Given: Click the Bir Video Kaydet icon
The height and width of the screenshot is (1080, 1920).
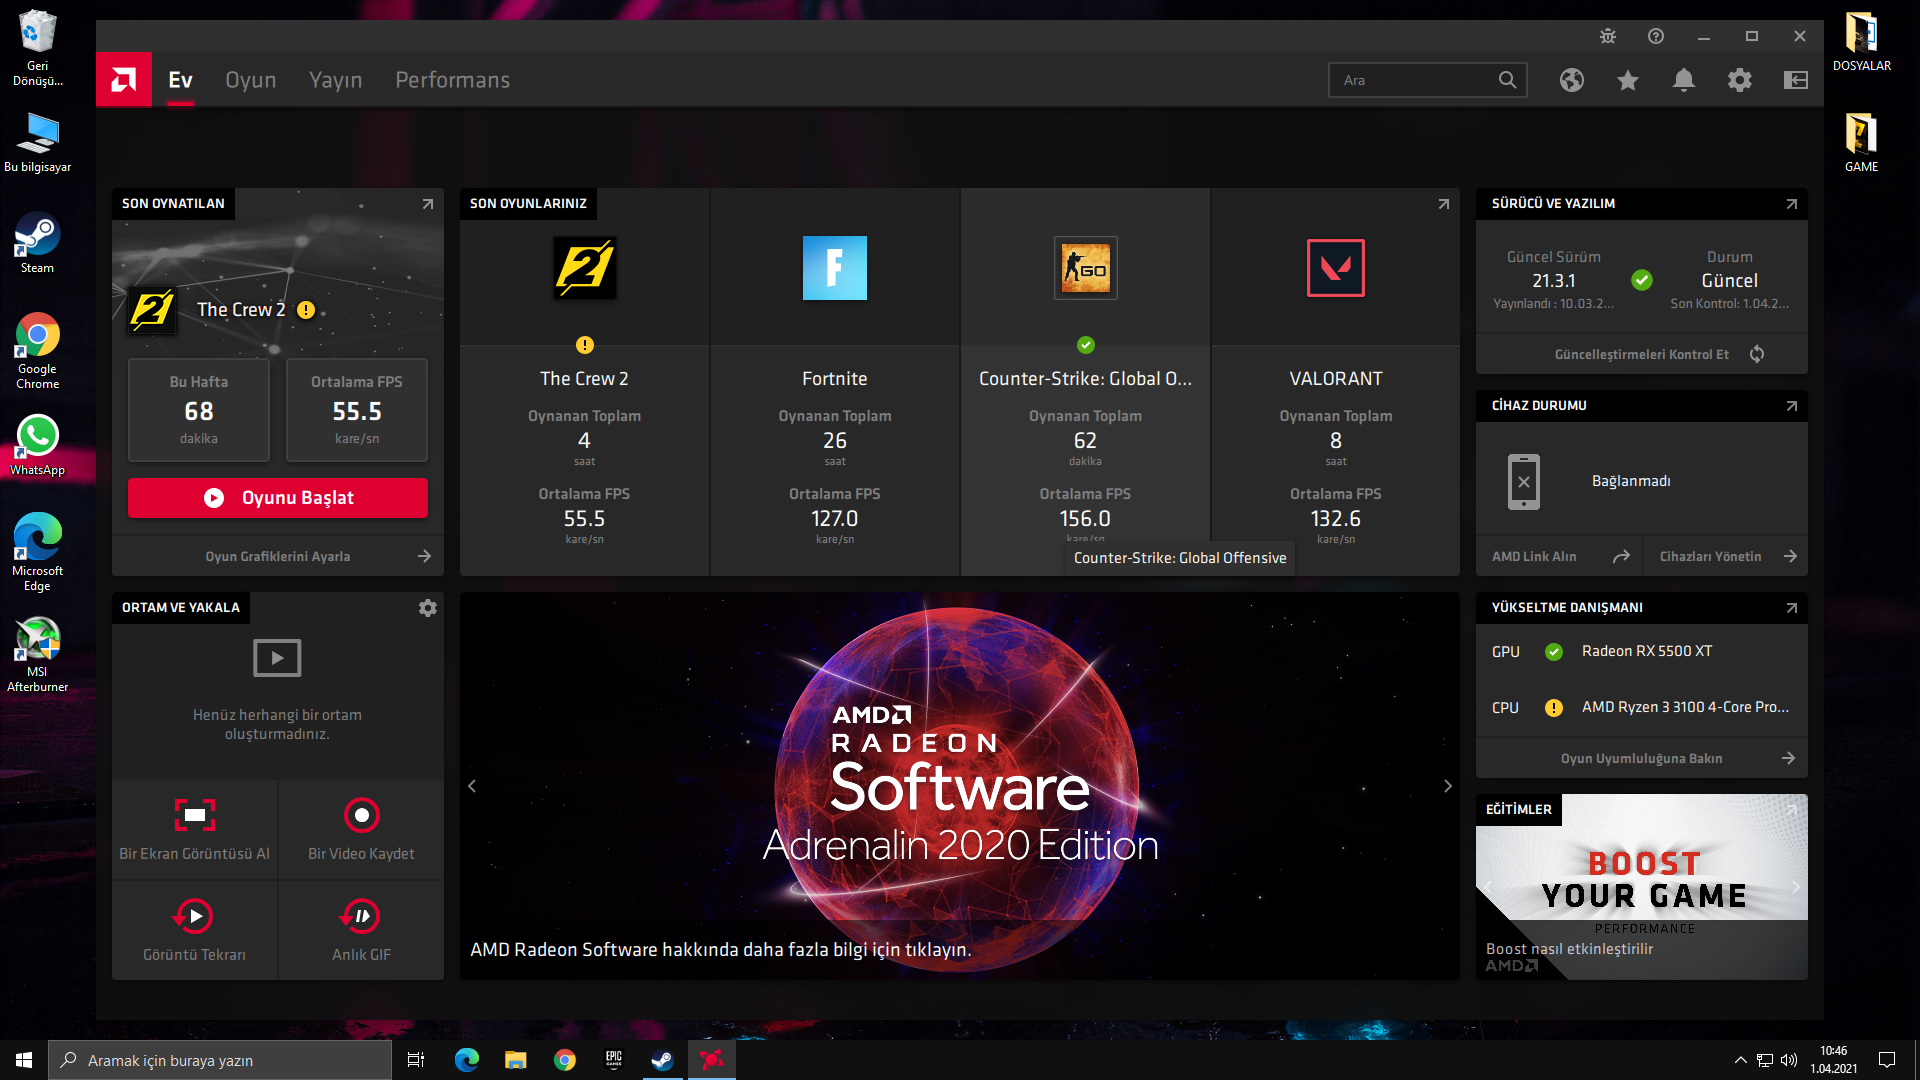Looking at the screenshot, I should click(x=361, y=815).
